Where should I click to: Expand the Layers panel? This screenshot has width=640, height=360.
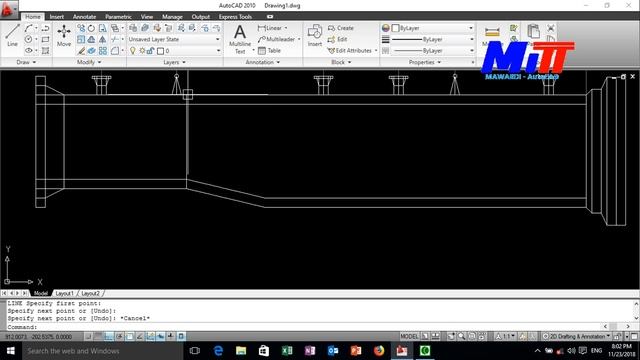(x=174, y=62)
